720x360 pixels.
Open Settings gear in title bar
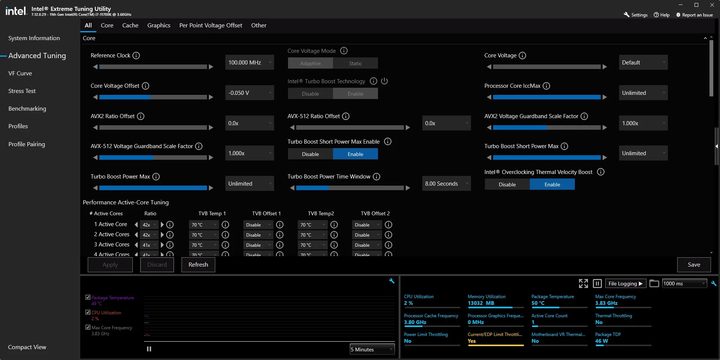pos(636,15)
